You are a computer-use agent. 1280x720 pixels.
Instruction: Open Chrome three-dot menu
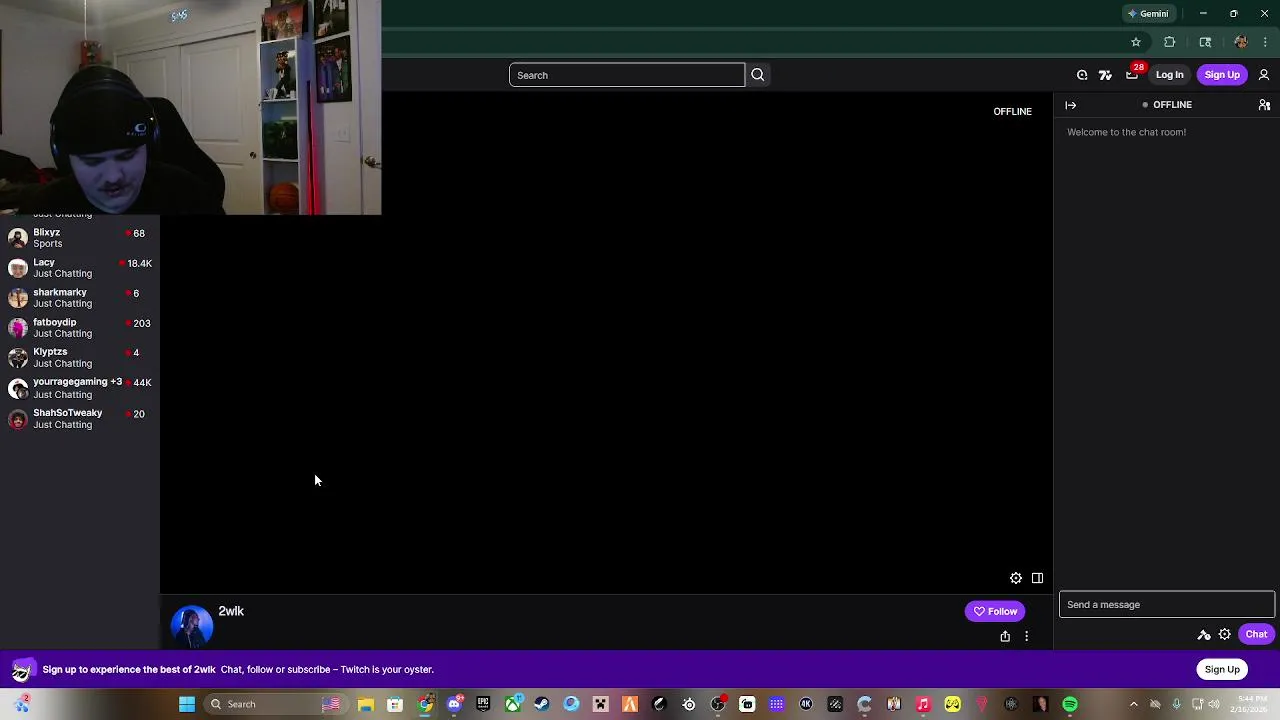(x=1265, y=42)
